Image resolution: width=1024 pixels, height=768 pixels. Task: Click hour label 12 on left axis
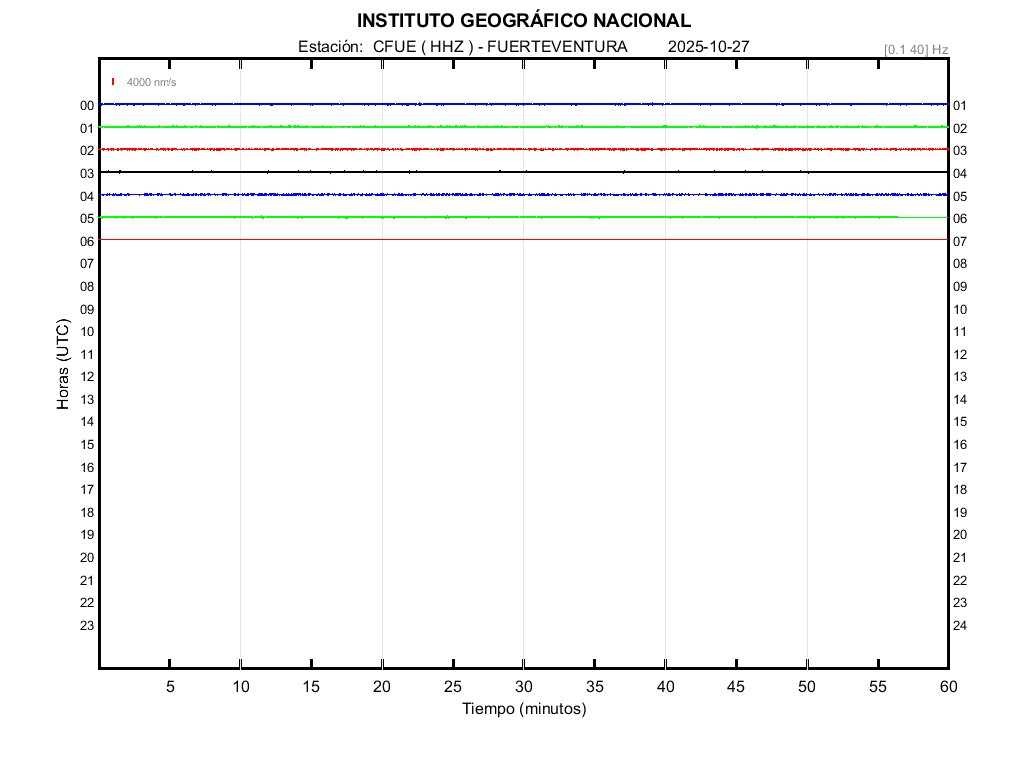(x=87, y=377)
